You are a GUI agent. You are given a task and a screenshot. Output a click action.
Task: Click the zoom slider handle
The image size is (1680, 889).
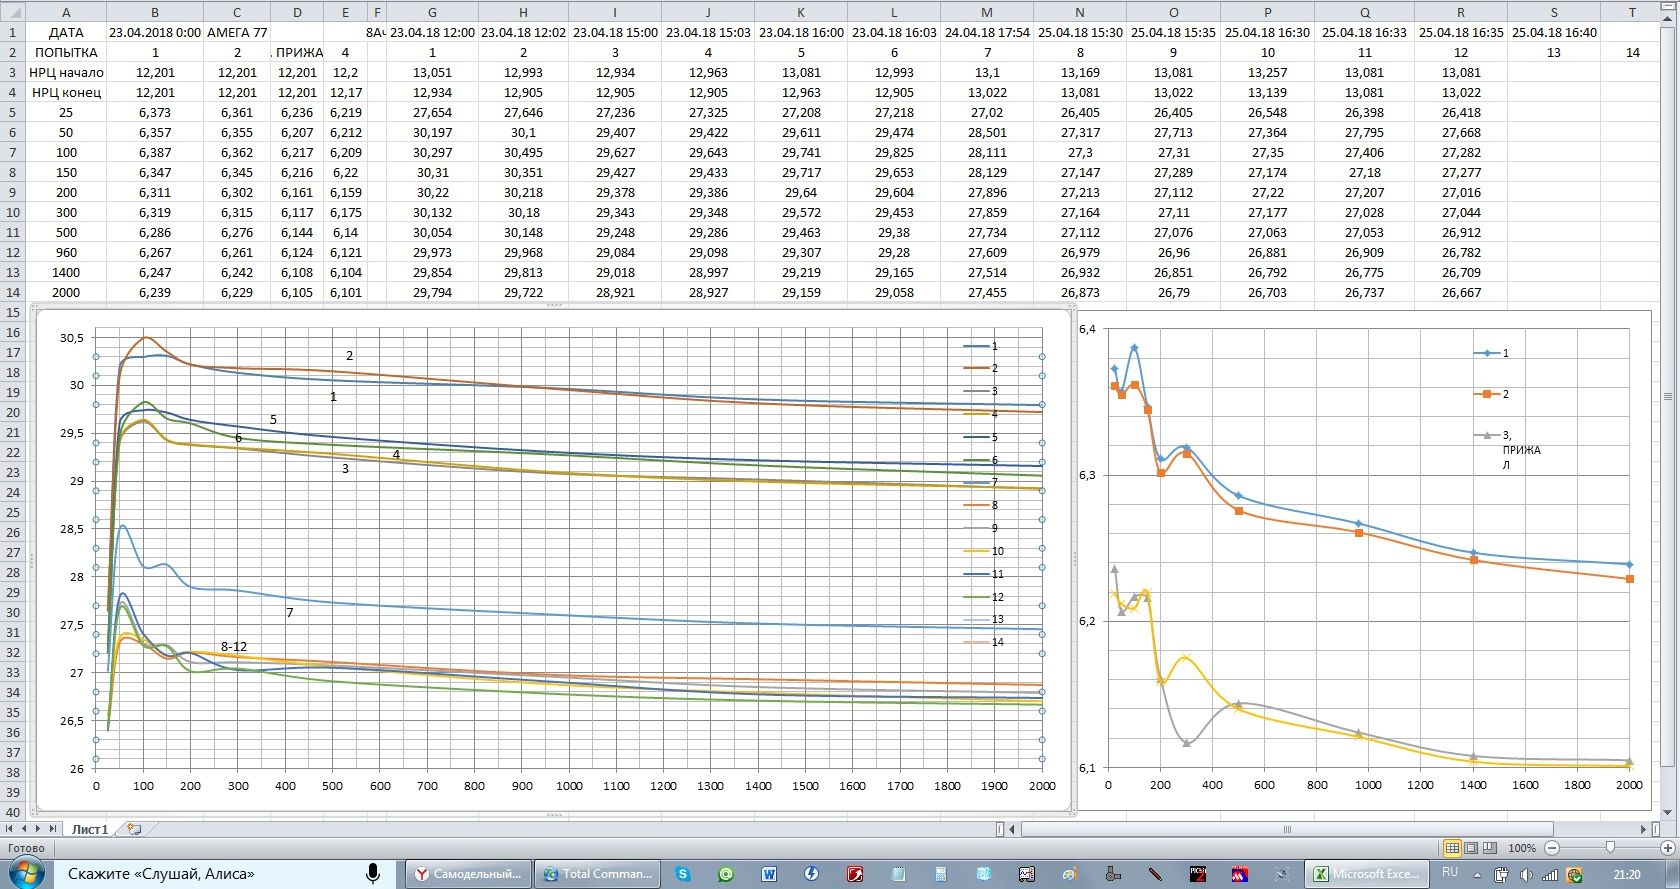pos(1610,848)
